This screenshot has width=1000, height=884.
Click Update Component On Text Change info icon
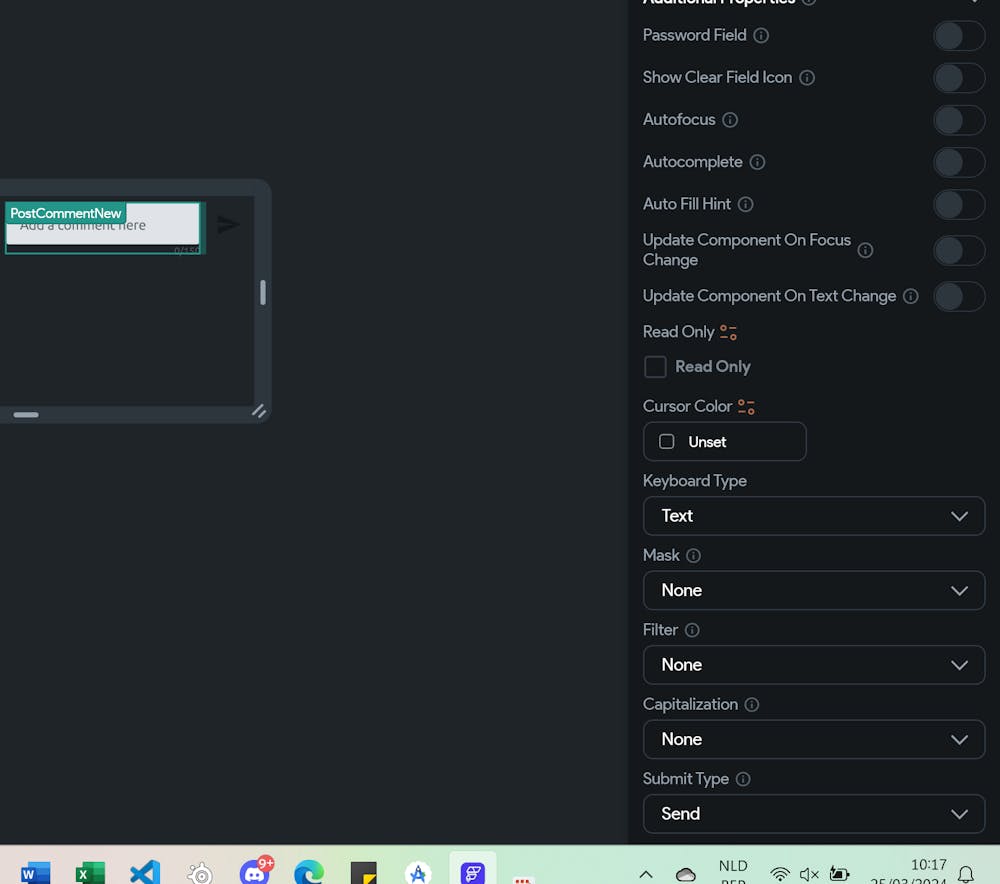911,296
